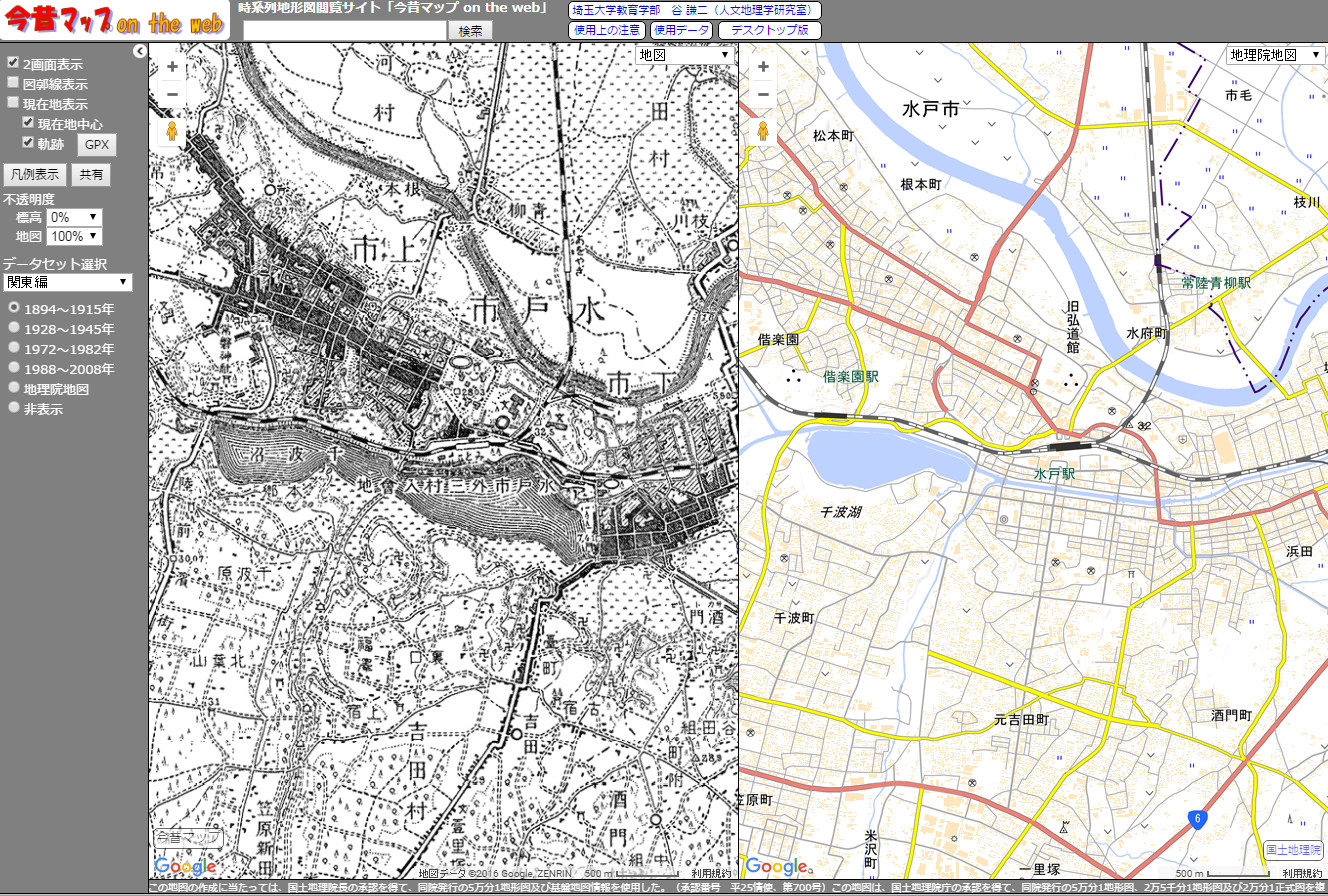Select the 1988〜2008年 radio option
Screen dimensions: 1328x896
point(14,368)
